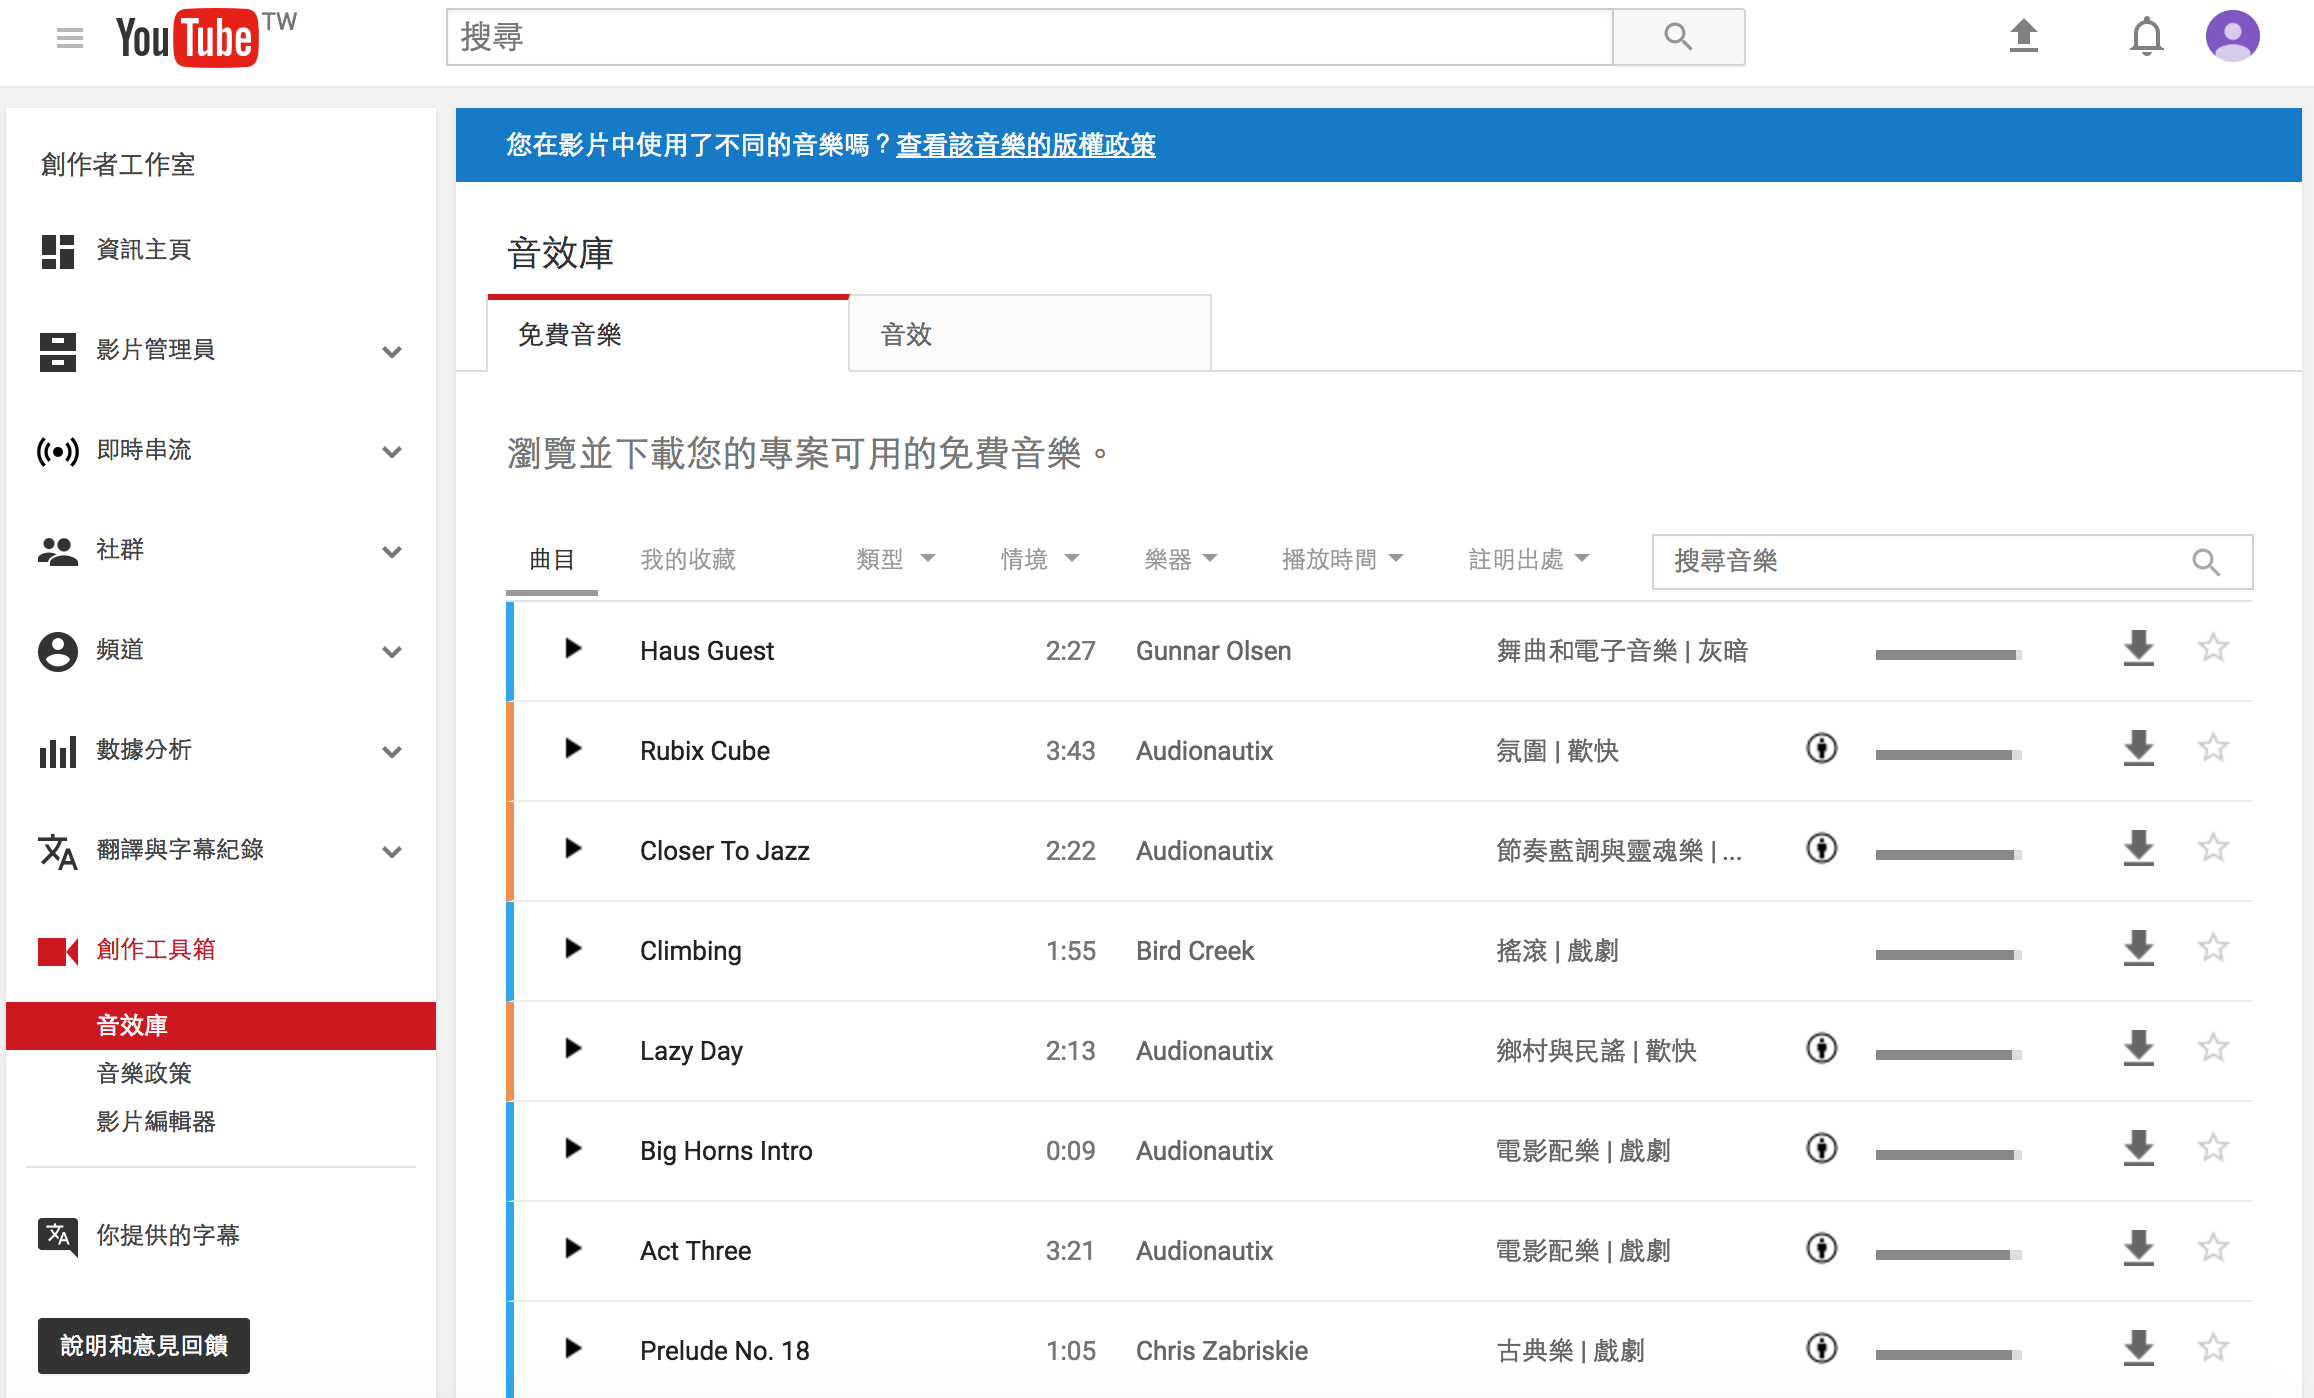Show attribution info for Act Three
Screen dimensions: 2314x1398
click(x=1822, y=1249)
